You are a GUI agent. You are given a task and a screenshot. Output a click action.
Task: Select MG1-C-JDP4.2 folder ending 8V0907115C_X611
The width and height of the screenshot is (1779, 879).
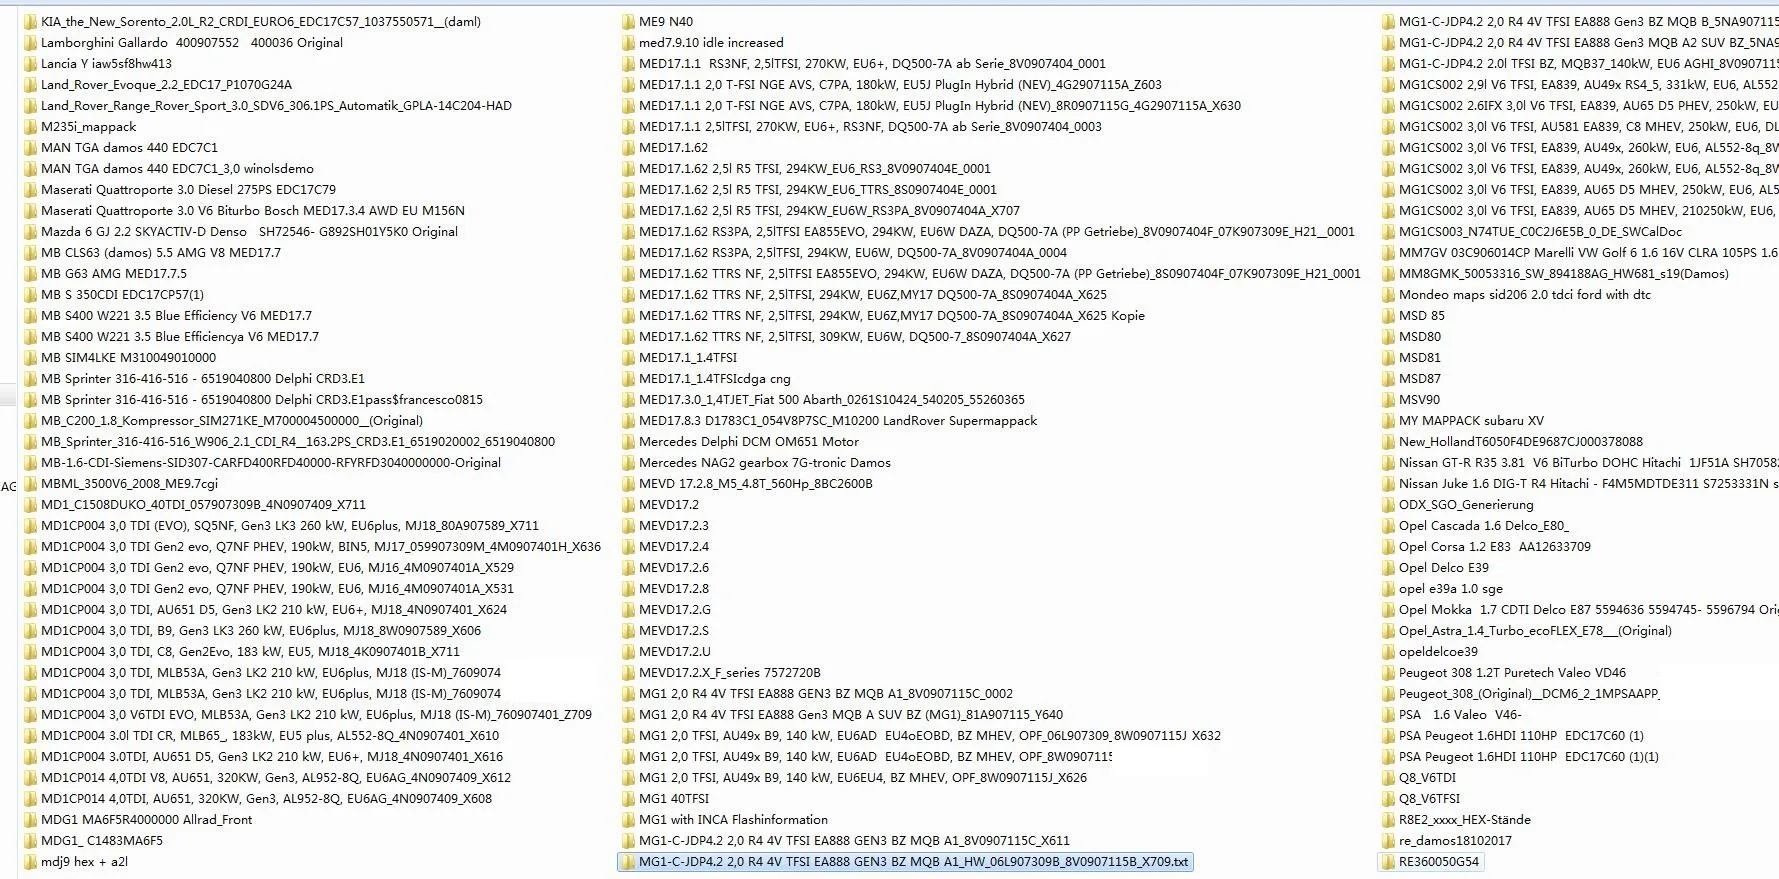click(x=854, y=841)
